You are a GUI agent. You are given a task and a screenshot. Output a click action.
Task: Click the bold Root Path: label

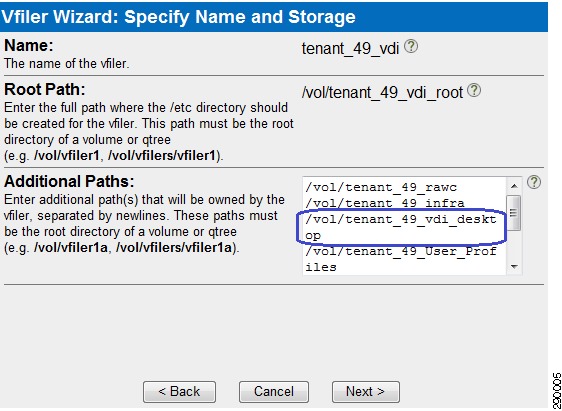45,90
